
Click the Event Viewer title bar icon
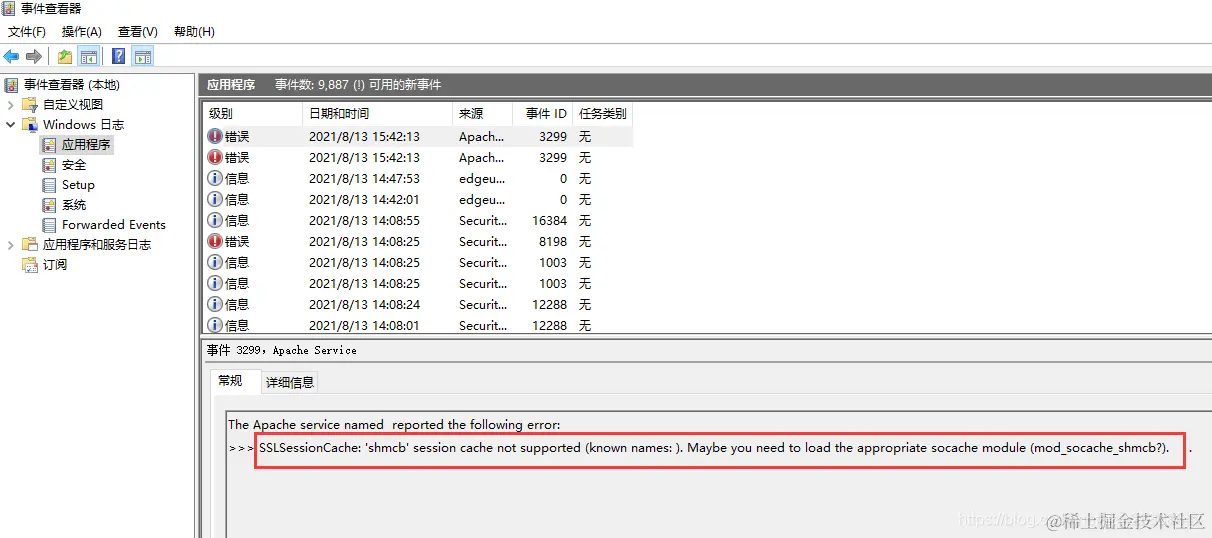click(9, 9)
